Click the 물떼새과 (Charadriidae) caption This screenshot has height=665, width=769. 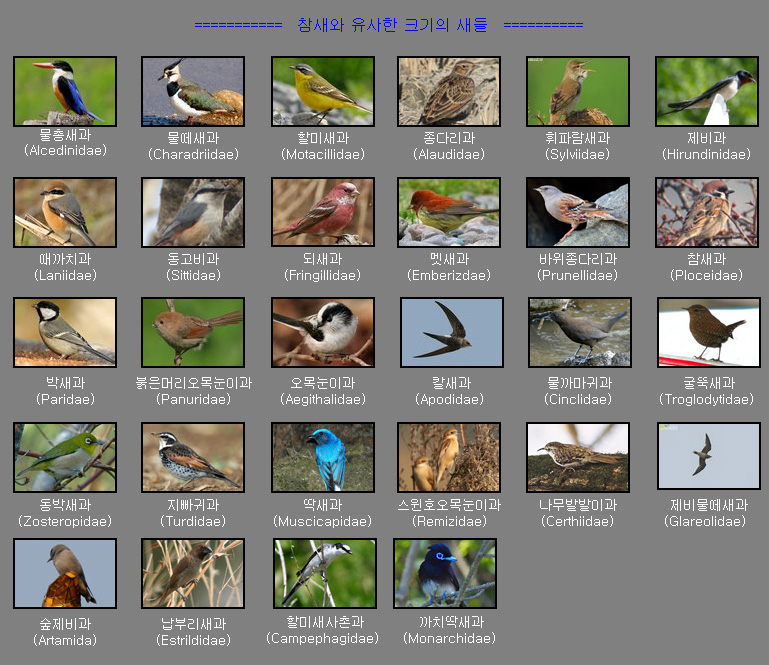[193, 146]
